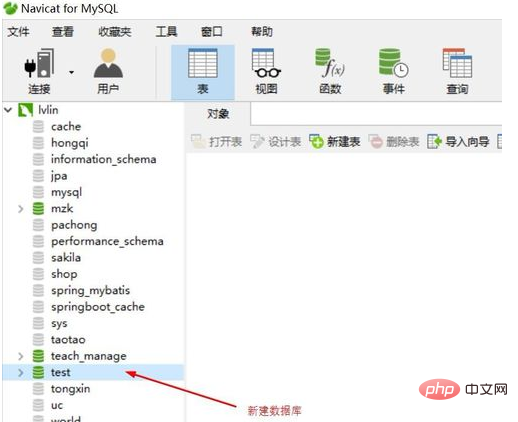Click the spring_mybatis database icon
Image resolution: width=518 pixels, height=422 pixels.
tap(38, 290)
